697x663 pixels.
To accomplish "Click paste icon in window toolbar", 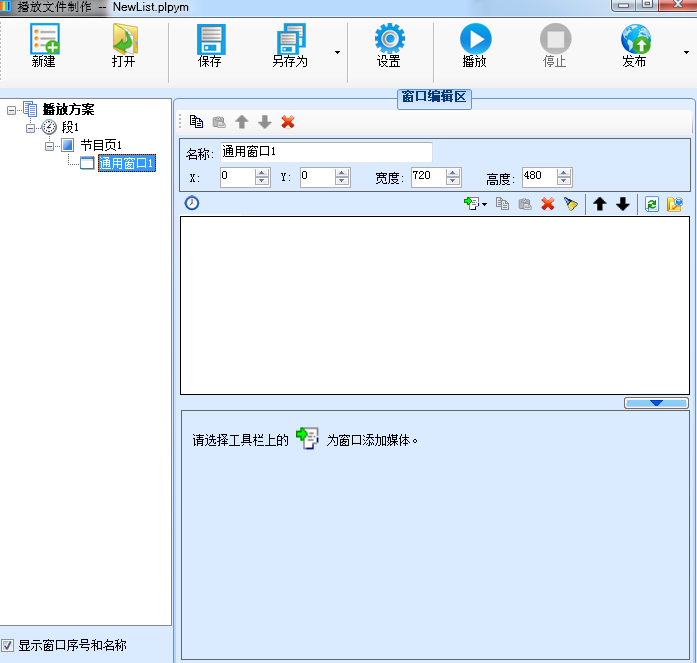I will (219, 122).
